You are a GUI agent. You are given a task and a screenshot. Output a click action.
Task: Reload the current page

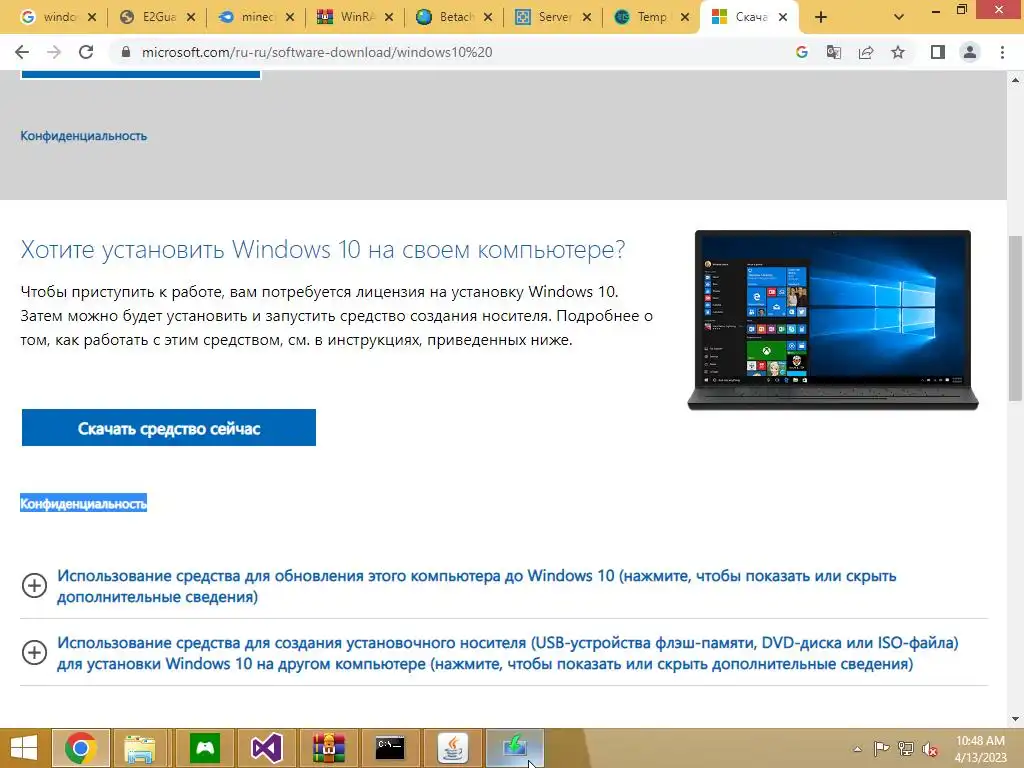pos(86,52)
